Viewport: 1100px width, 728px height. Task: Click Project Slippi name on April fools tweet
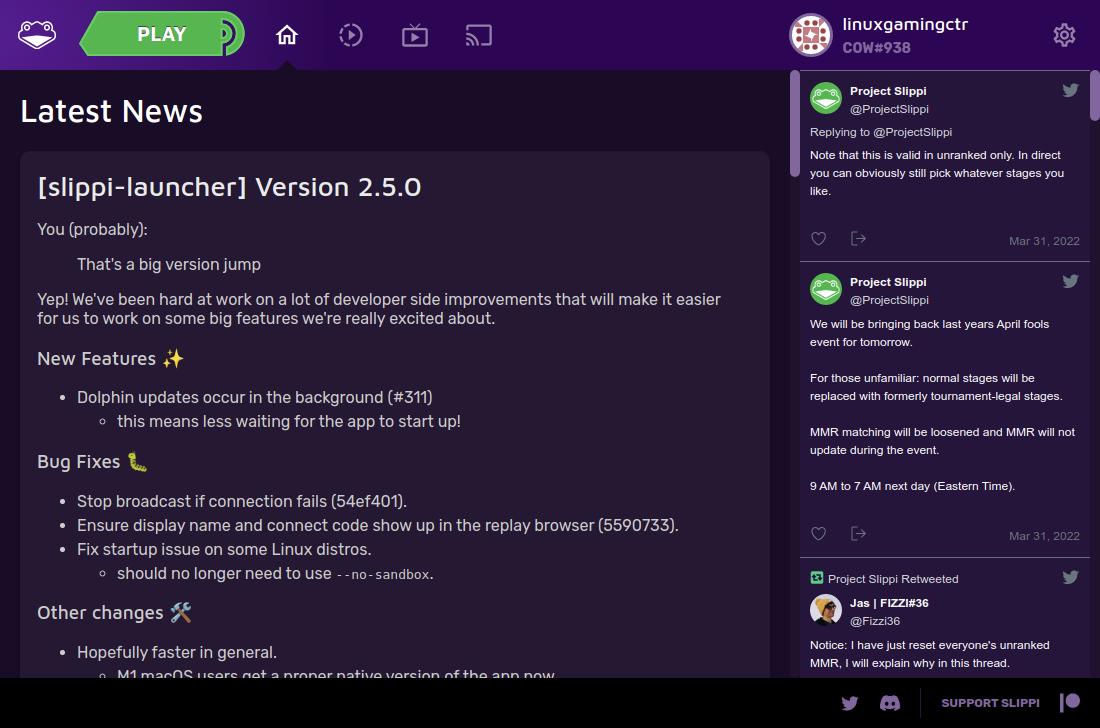[x=888, y=282]
